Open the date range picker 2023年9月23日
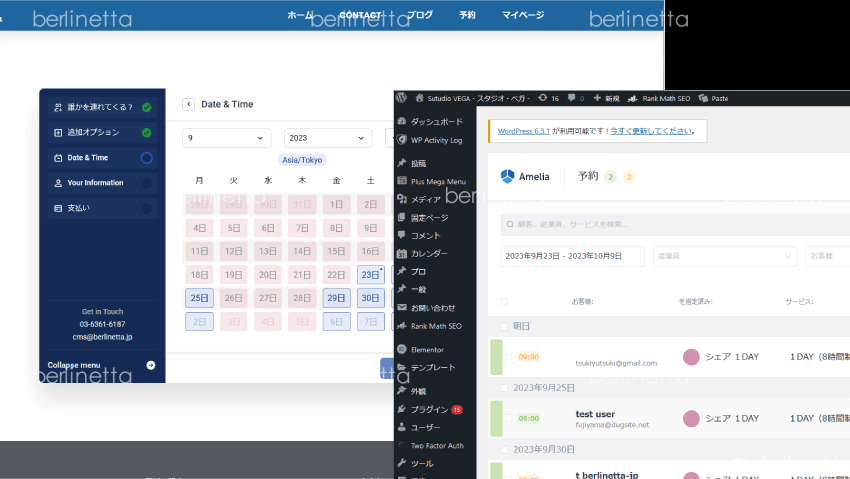Image resolution: width=850 pixels, height=479 pixels. click(x=572, y=256)
